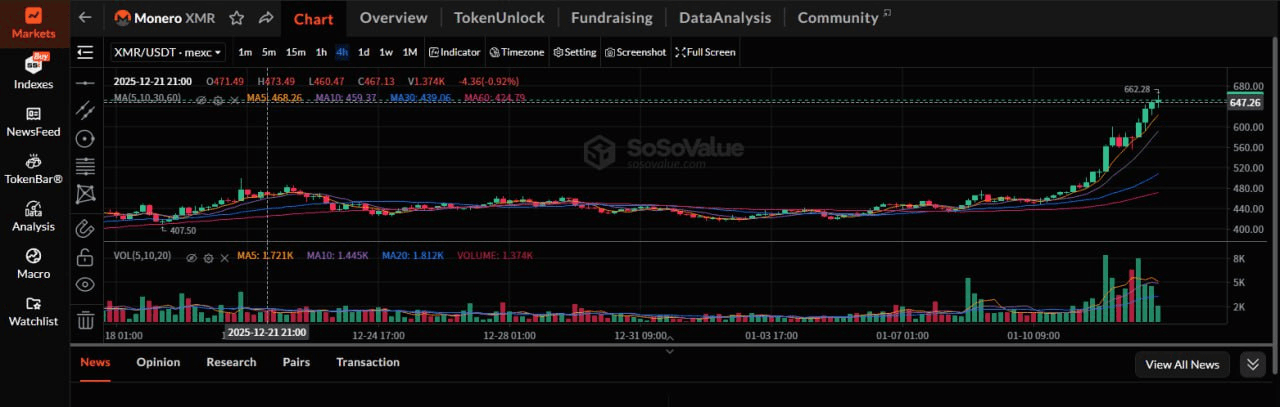Switch chart to Full Screen

(x=705, y=52)
